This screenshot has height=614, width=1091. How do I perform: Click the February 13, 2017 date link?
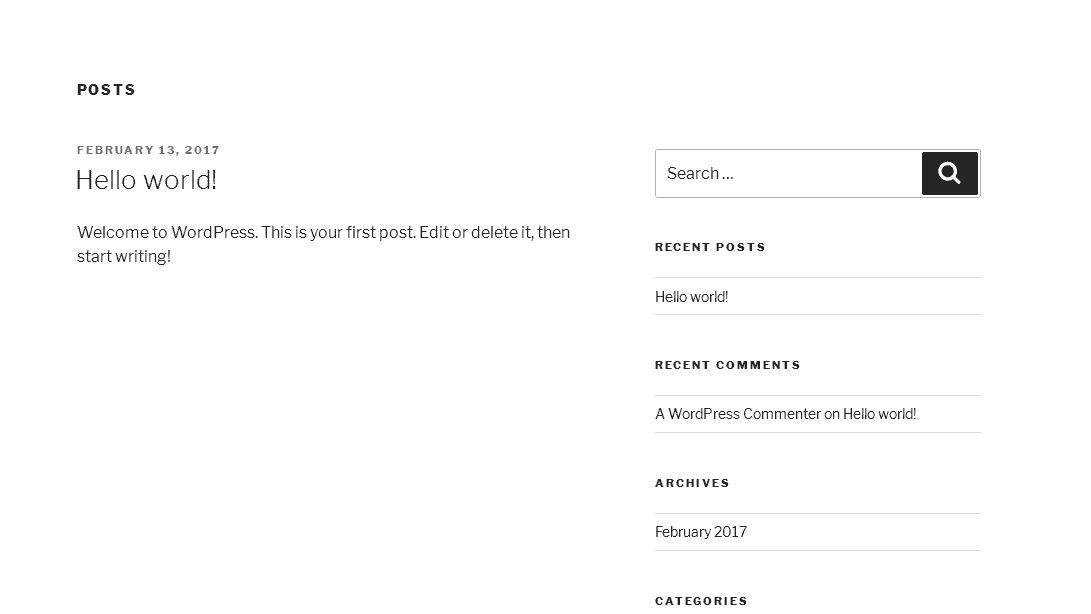148,150
